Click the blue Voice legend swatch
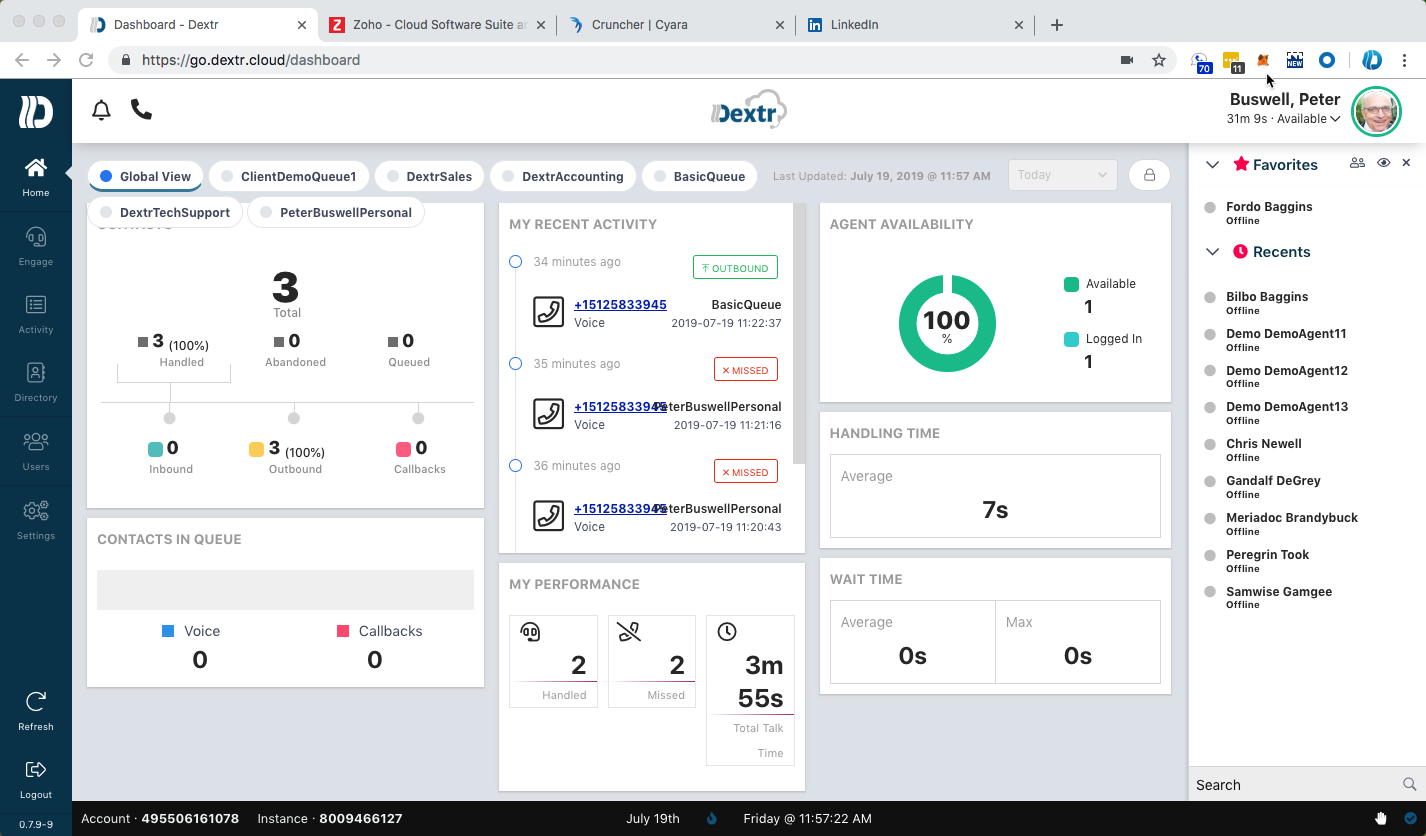The width and height of the screenshot is (1426, 836). (168, 631)
